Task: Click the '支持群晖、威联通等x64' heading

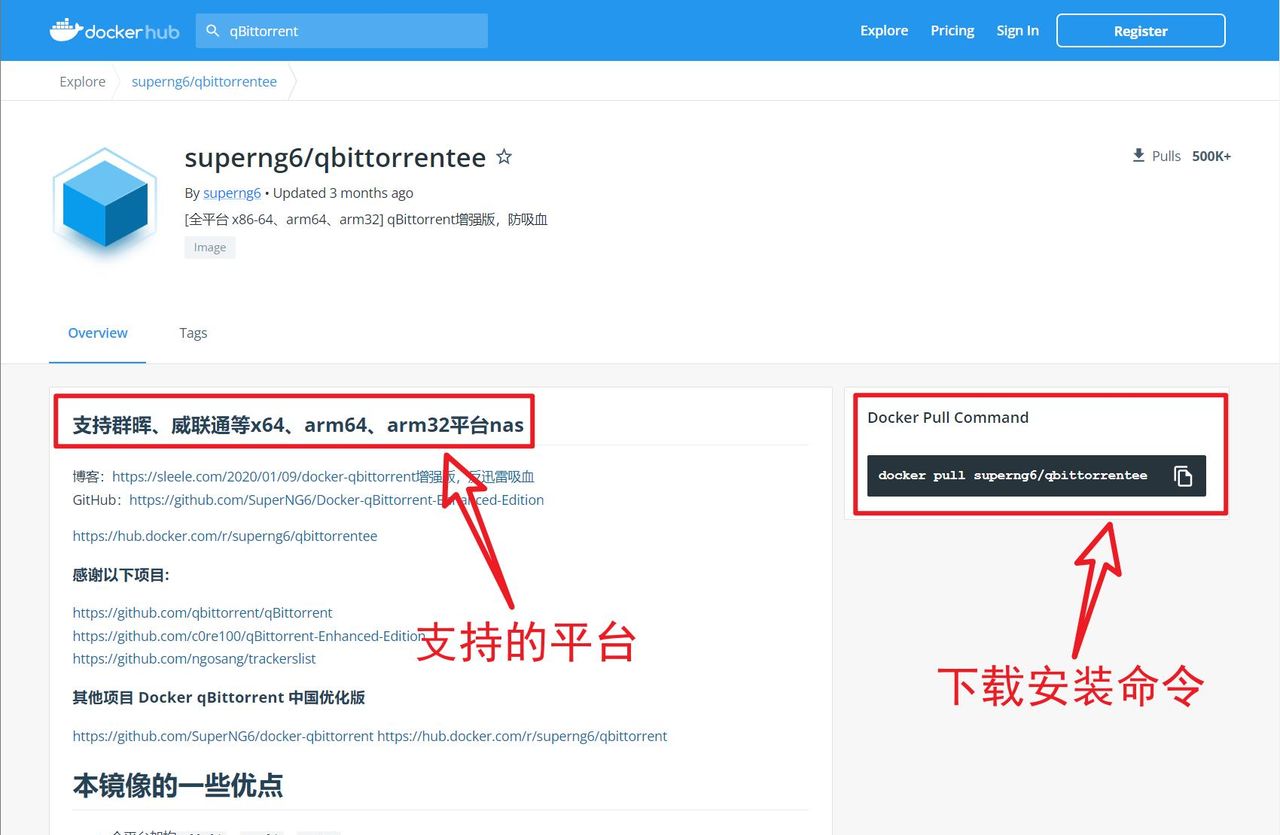Action: click(298, 425)
